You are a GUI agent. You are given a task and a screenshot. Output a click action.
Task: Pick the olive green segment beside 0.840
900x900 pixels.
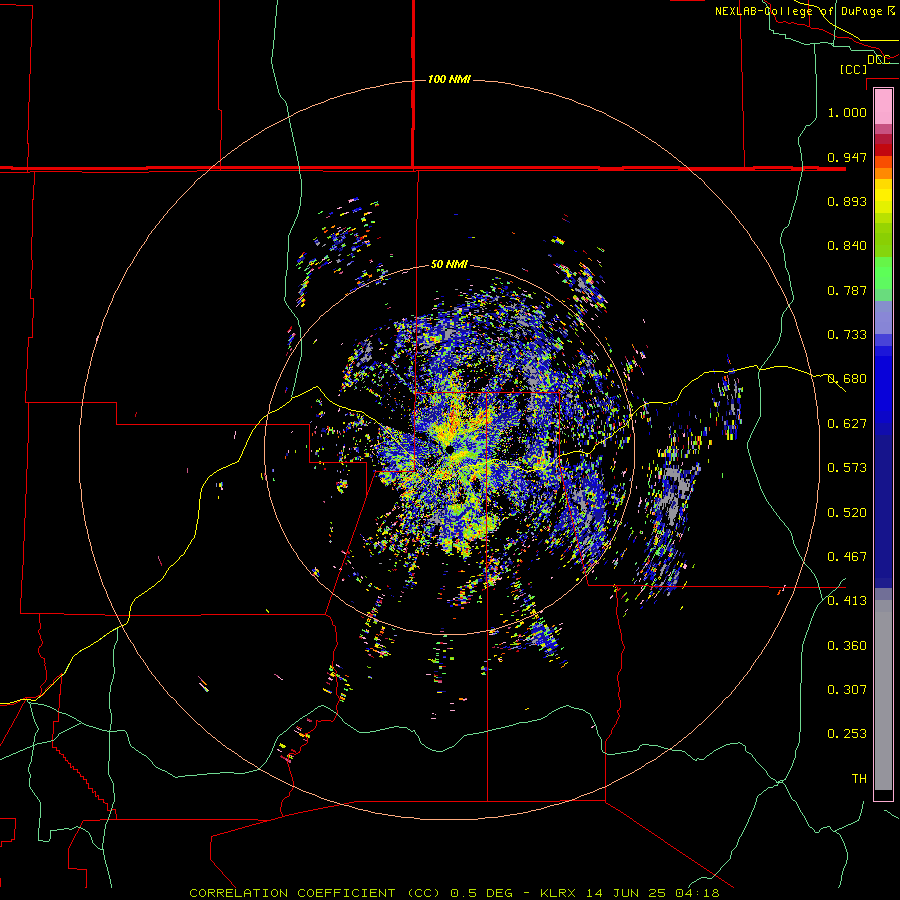pos(883,240)
